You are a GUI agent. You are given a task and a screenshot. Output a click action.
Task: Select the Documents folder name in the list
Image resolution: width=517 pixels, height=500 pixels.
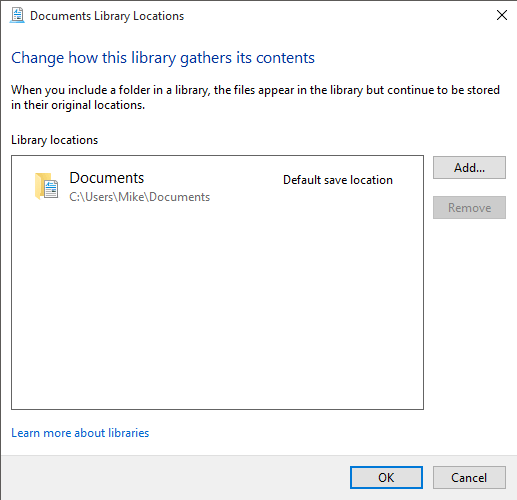click(107, 178)
